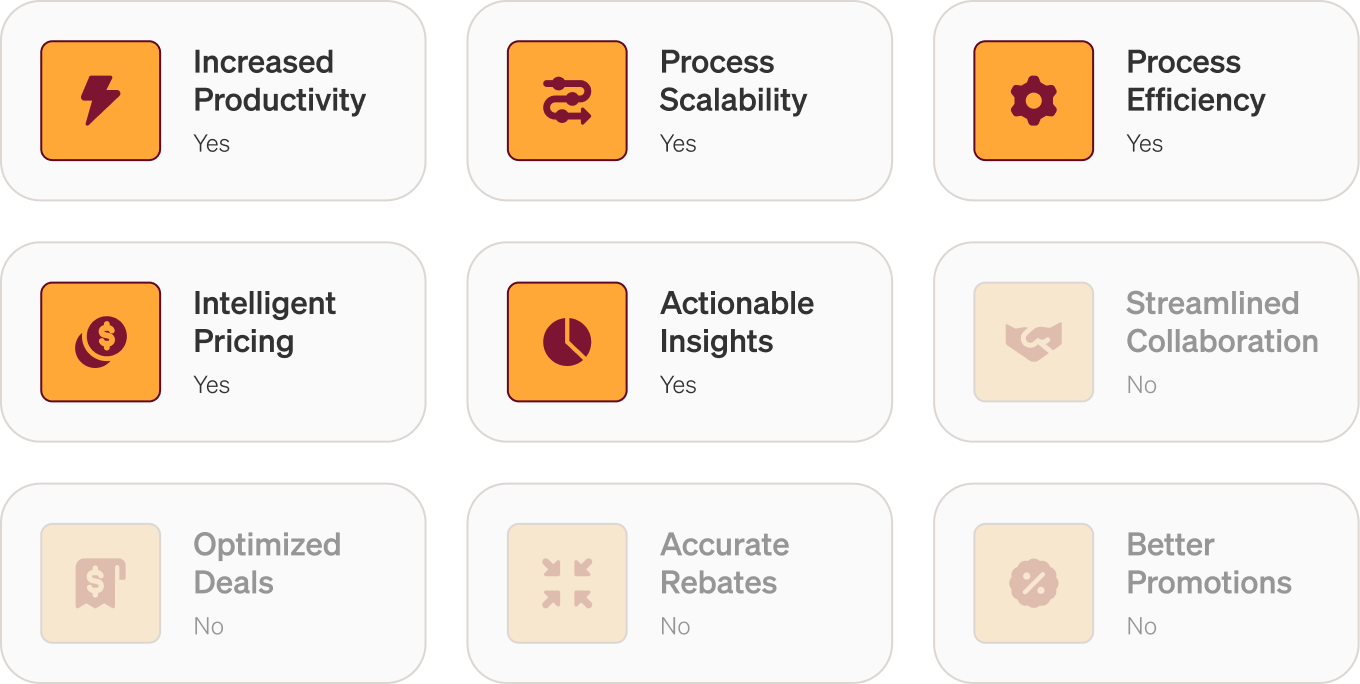1360x684 pixels.
Task: Click the percent badge Better Promotions icon
Action: coord(1033,584)
